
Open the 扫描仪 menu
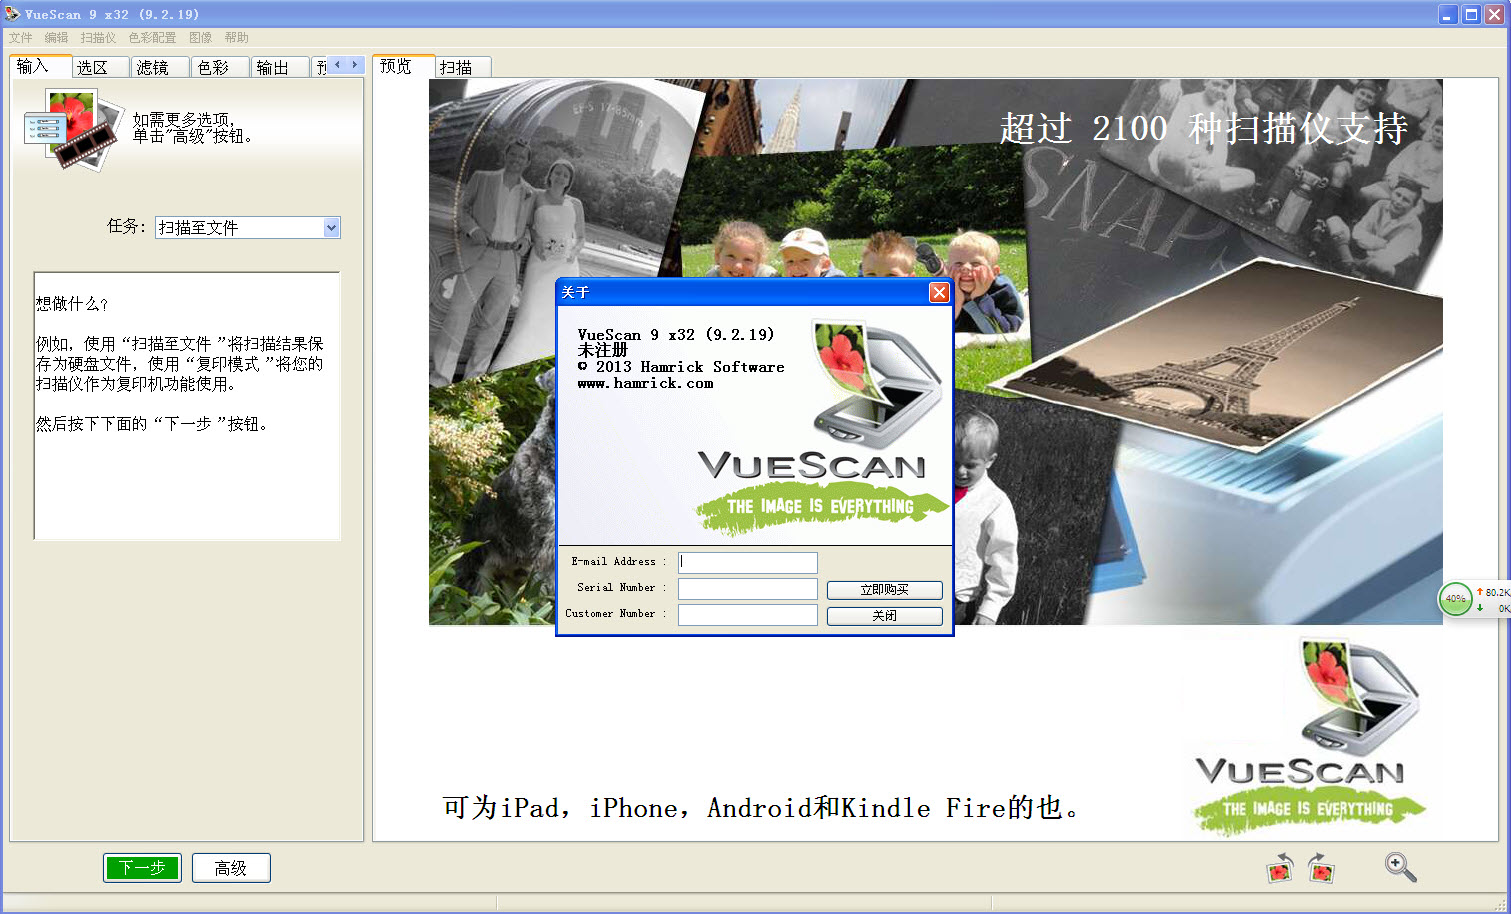tap(98, 38)
